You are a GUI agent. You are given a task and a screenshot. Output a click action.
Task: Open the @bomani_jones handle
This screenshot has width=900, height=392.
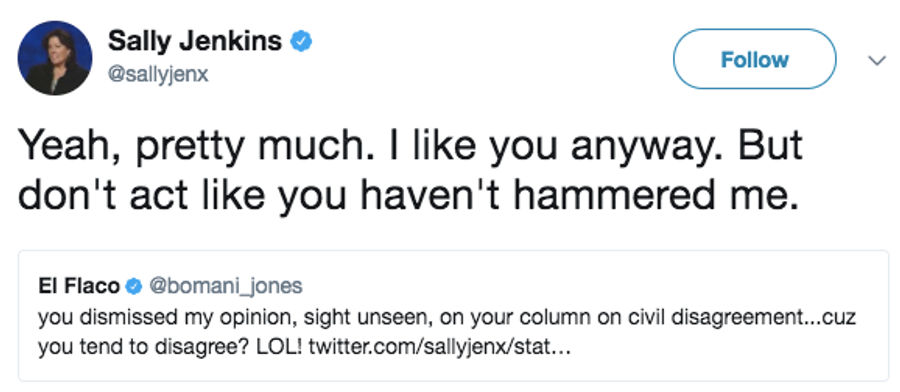pos(226,286)
